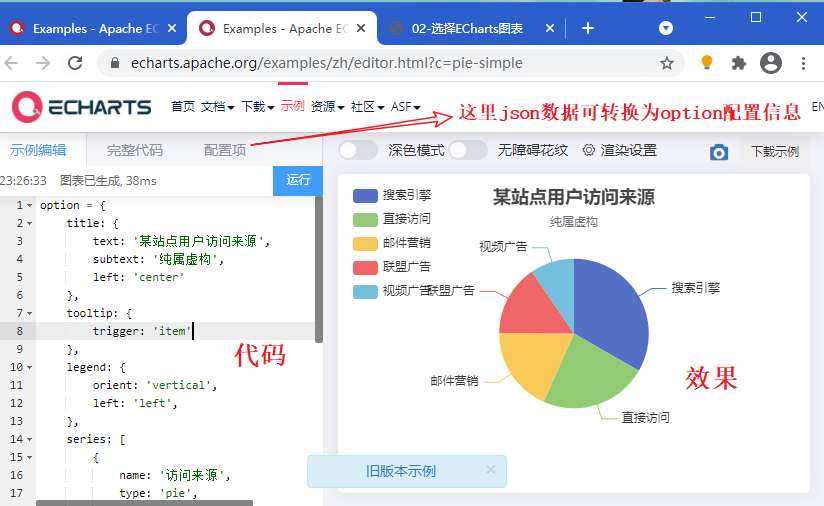The width and height of the screenshot is (824, 506).
Task: Collapse code fold arrow on line 2
Action: (29, 223)
